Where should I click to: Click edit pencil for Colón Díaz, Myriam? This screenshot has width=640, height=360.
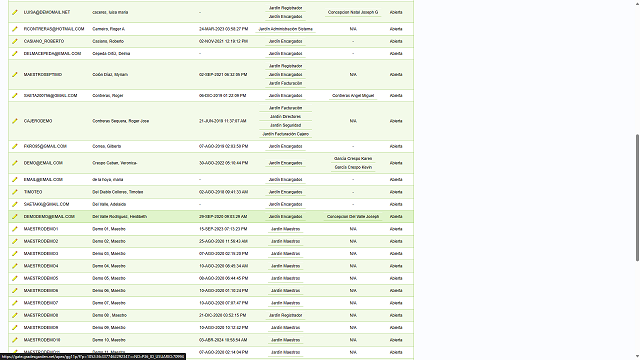click(x=15, y=75)
